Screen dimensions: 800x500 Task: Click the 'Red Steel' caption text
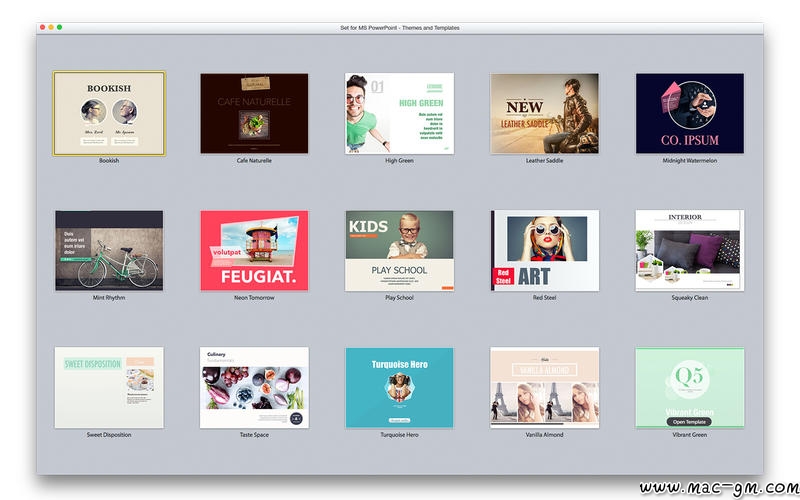[x=544, y=297]
